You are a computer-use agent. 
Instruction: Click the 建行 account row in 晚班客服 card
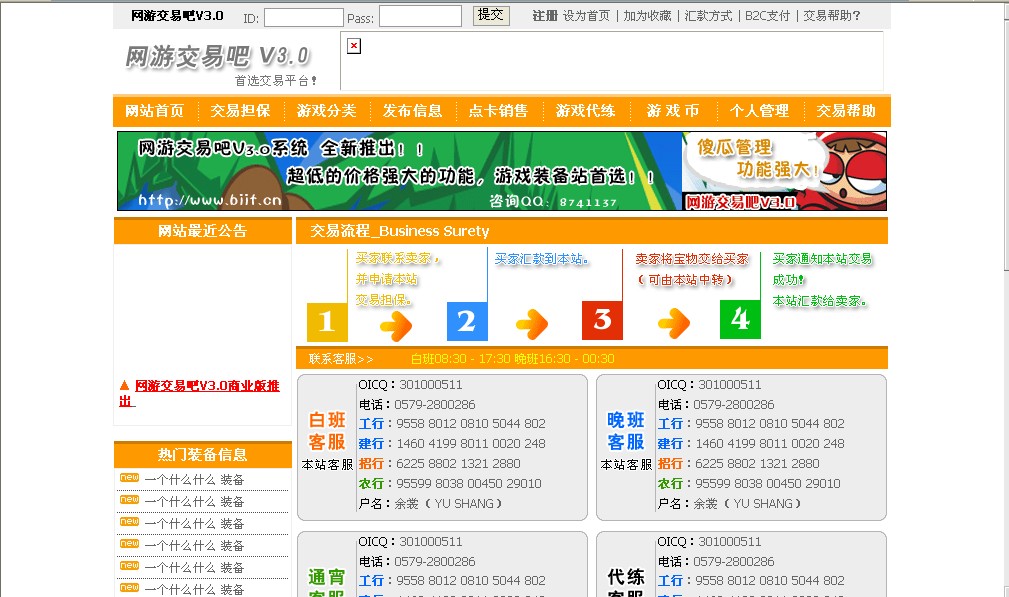[751, 444]
